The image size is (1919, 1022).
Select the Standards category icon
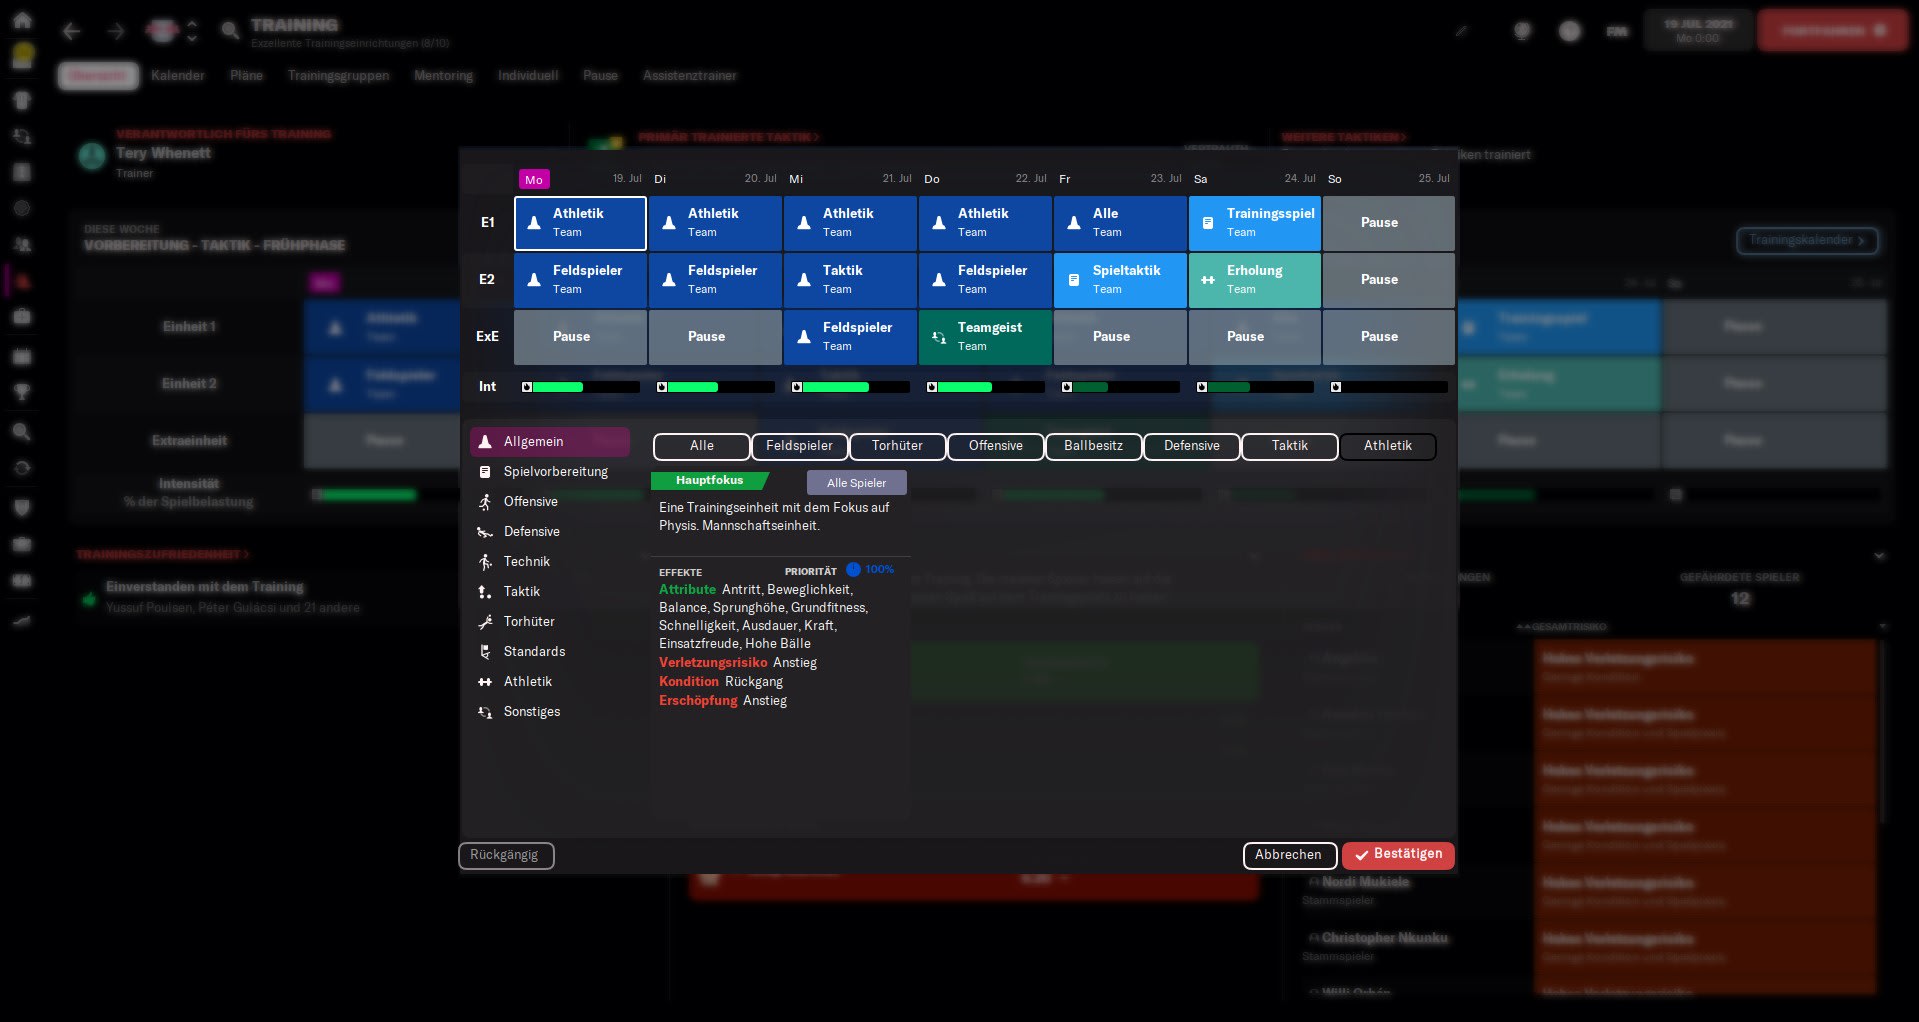tap(485, 652)
